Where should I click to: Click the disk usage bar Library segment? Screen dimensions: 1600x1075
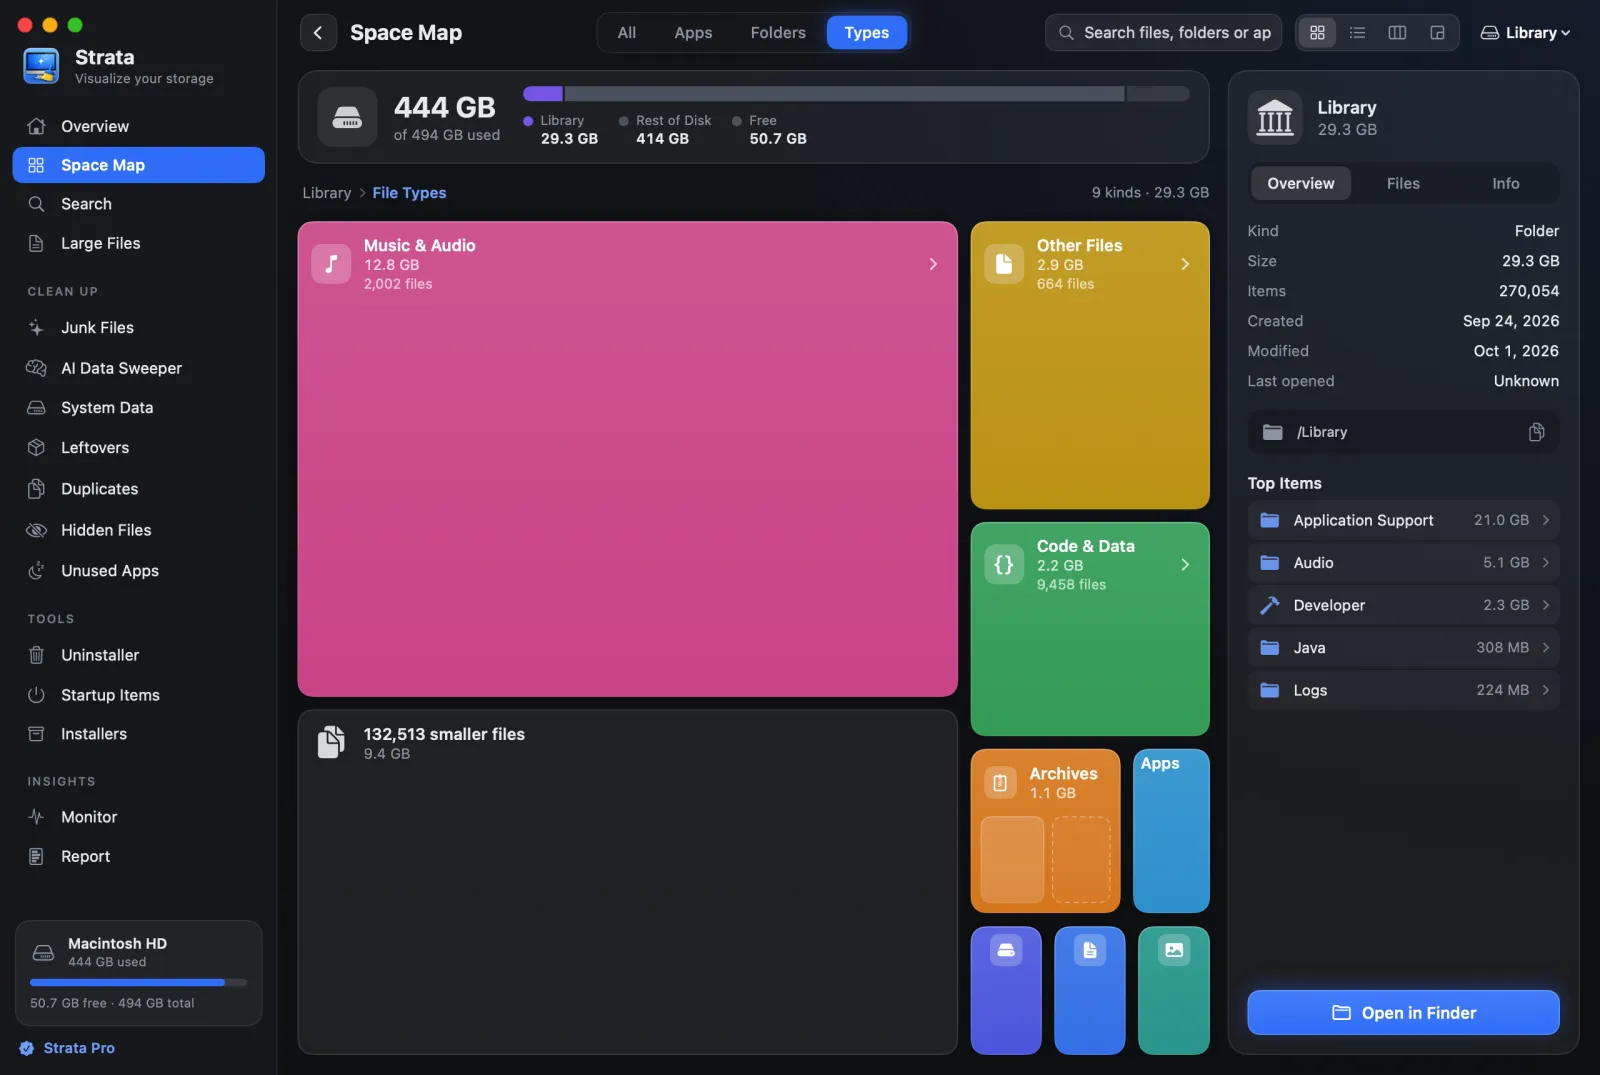pos(543,94)
